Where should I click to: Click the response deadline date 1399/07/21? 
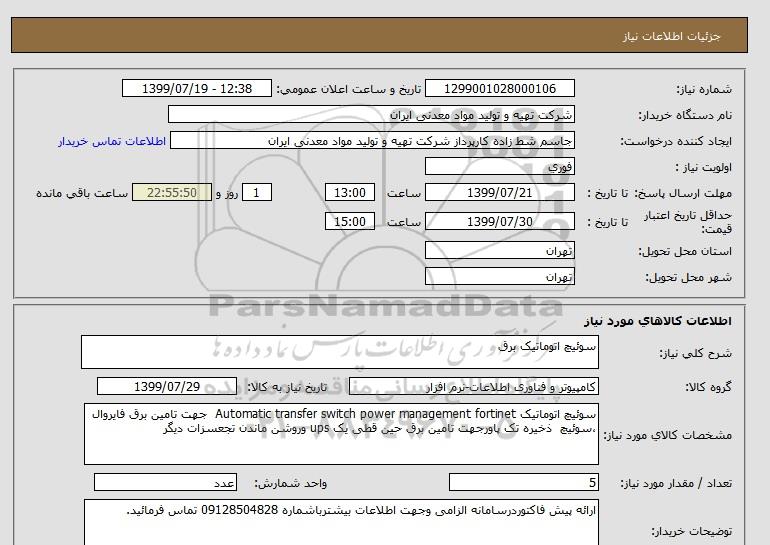(499, 192)
